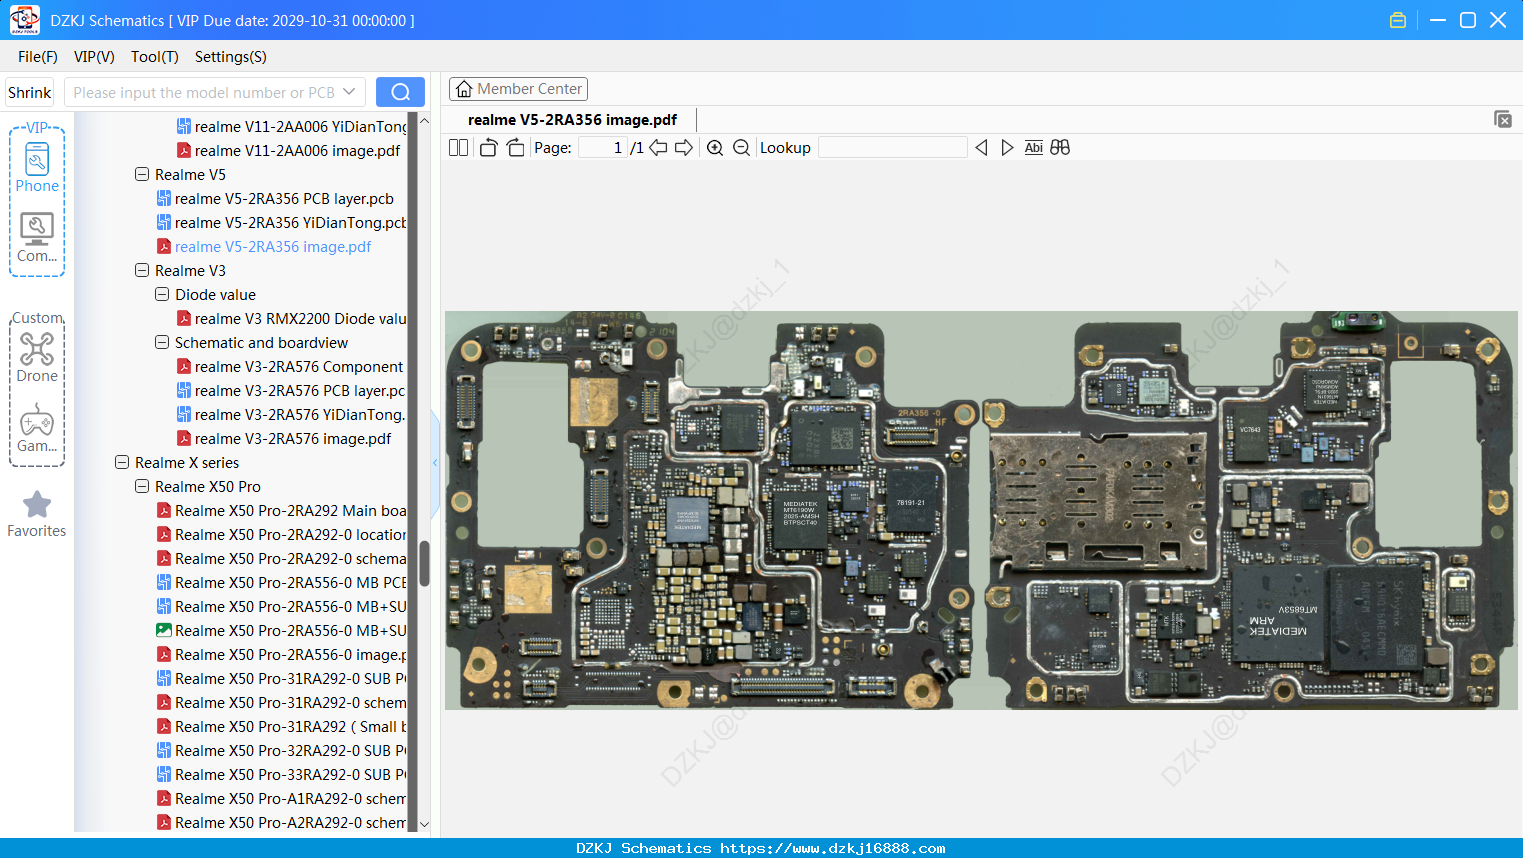The image size is (1523, 858).
Task: Collapse the Realme X series node
Action: tap(122, 462)
